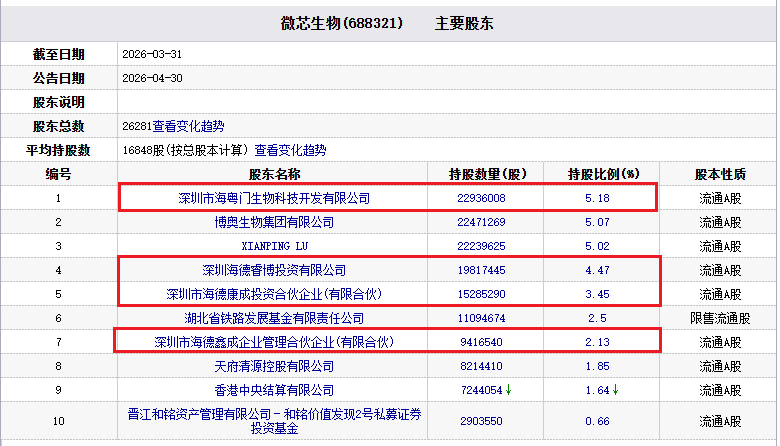Select the 微芯生物(688321) 主要股东 title
Viewport: 780px width, 446px height.
(387, 23)
